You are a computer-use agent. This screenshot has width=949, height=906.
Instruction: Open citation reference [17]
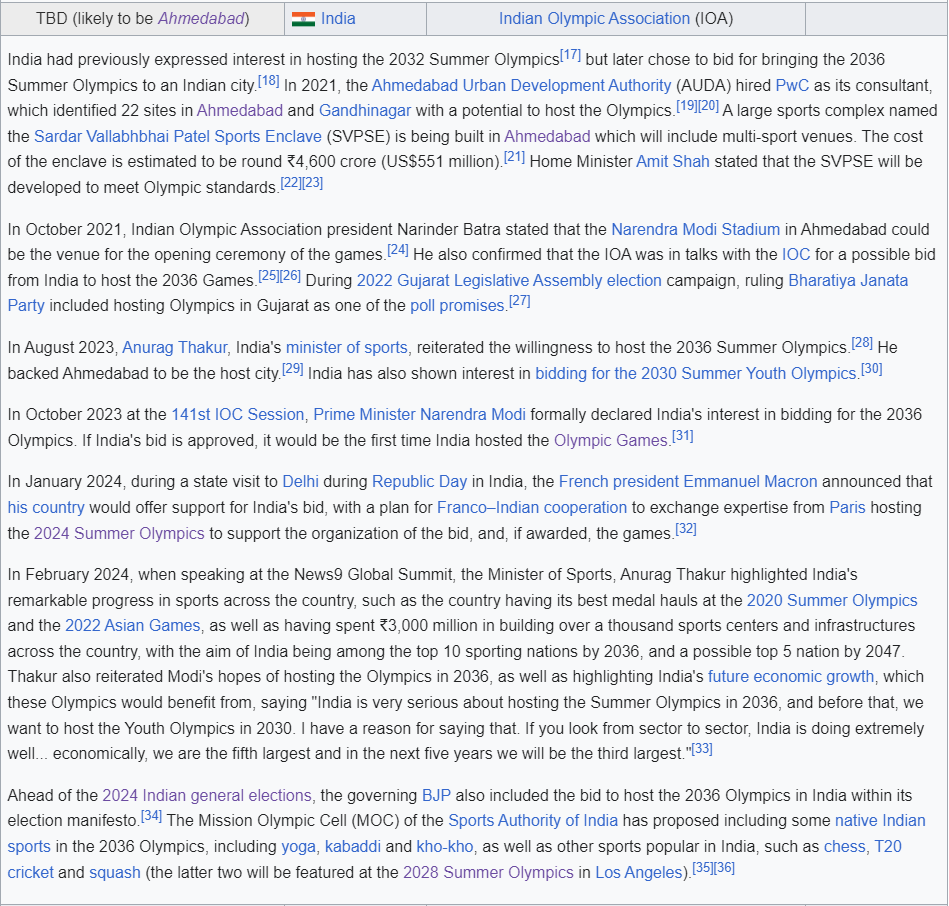[570, 55]
